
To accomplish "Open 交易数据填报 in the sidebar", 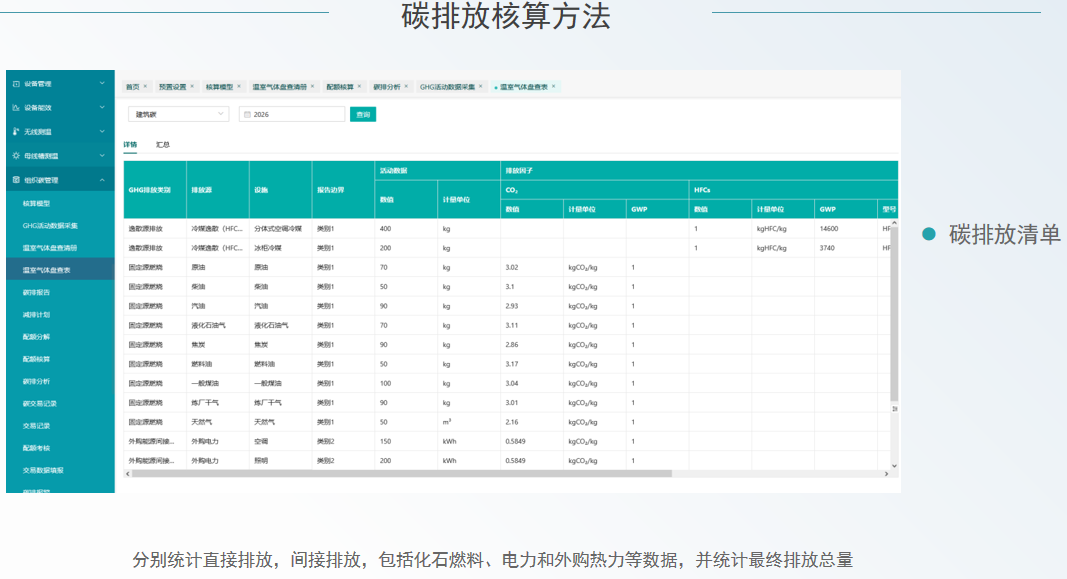I will tap(60, 470).
